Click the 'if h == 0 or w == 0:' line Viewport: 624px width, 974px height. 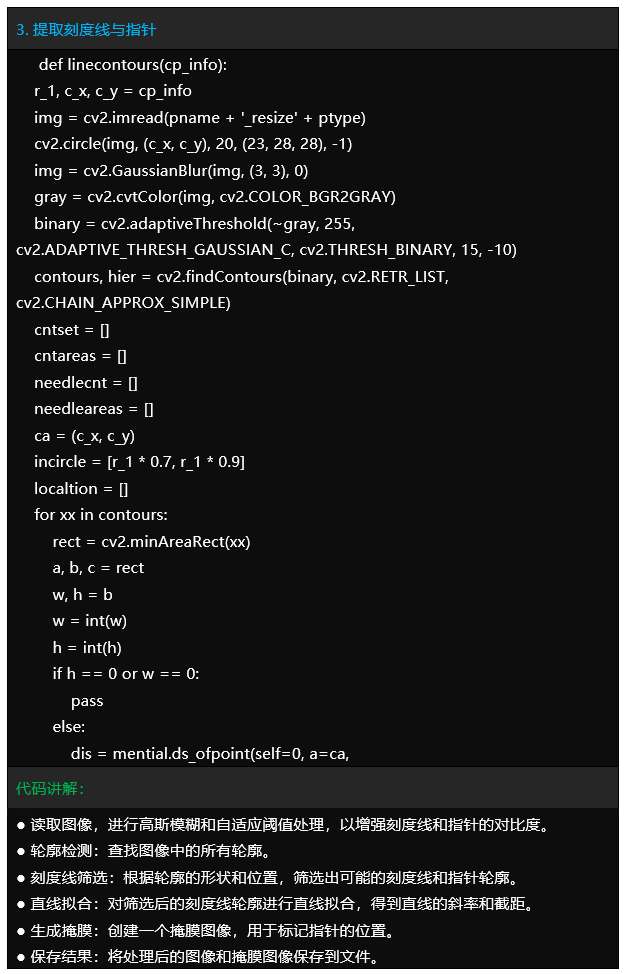tap(126, 674)
